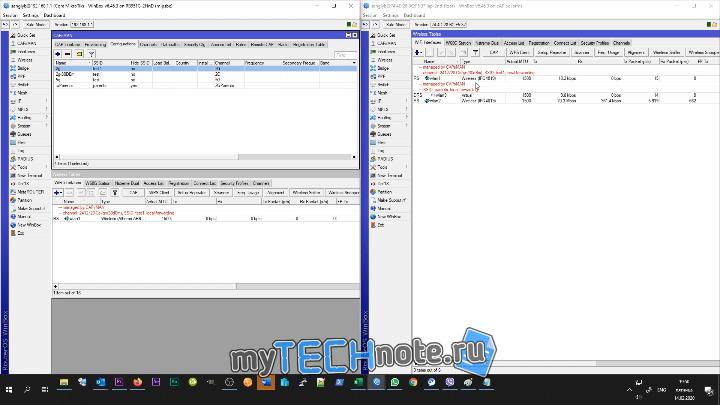This screenshot has height=405, width=720.
Task: Open Quick Set in left WinBox sidebar
Action: (x=26, y=35)
